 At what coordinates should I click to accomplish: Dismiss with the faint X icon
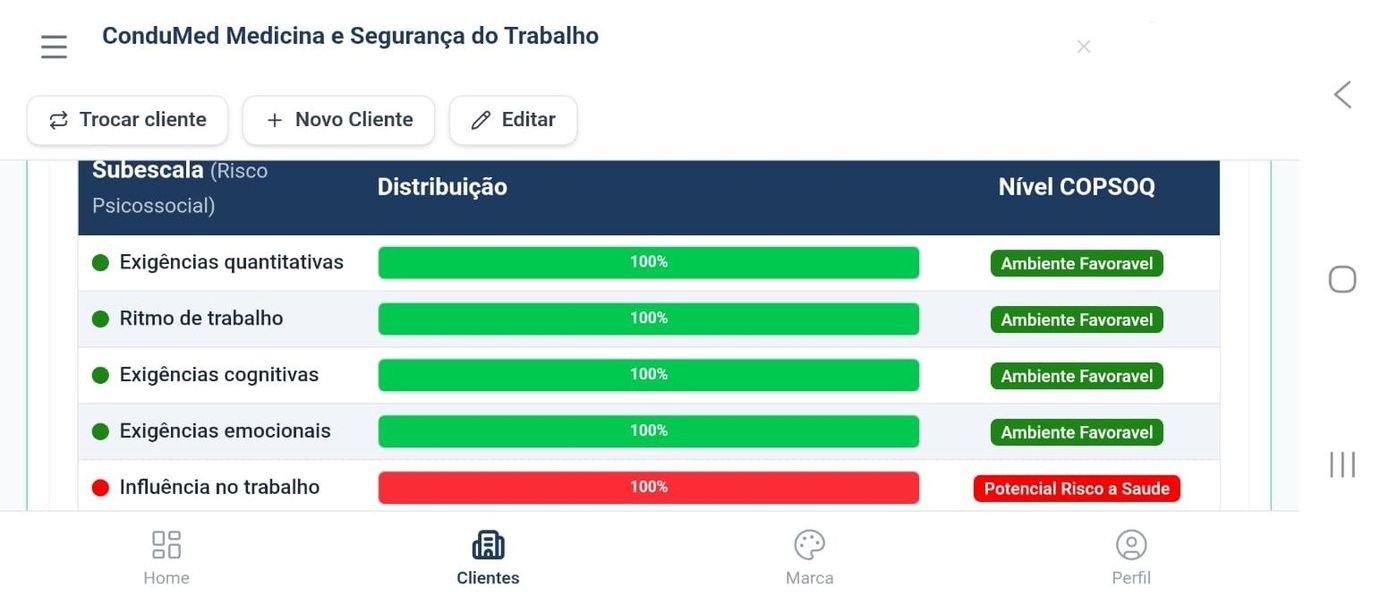pos(1083,46)
